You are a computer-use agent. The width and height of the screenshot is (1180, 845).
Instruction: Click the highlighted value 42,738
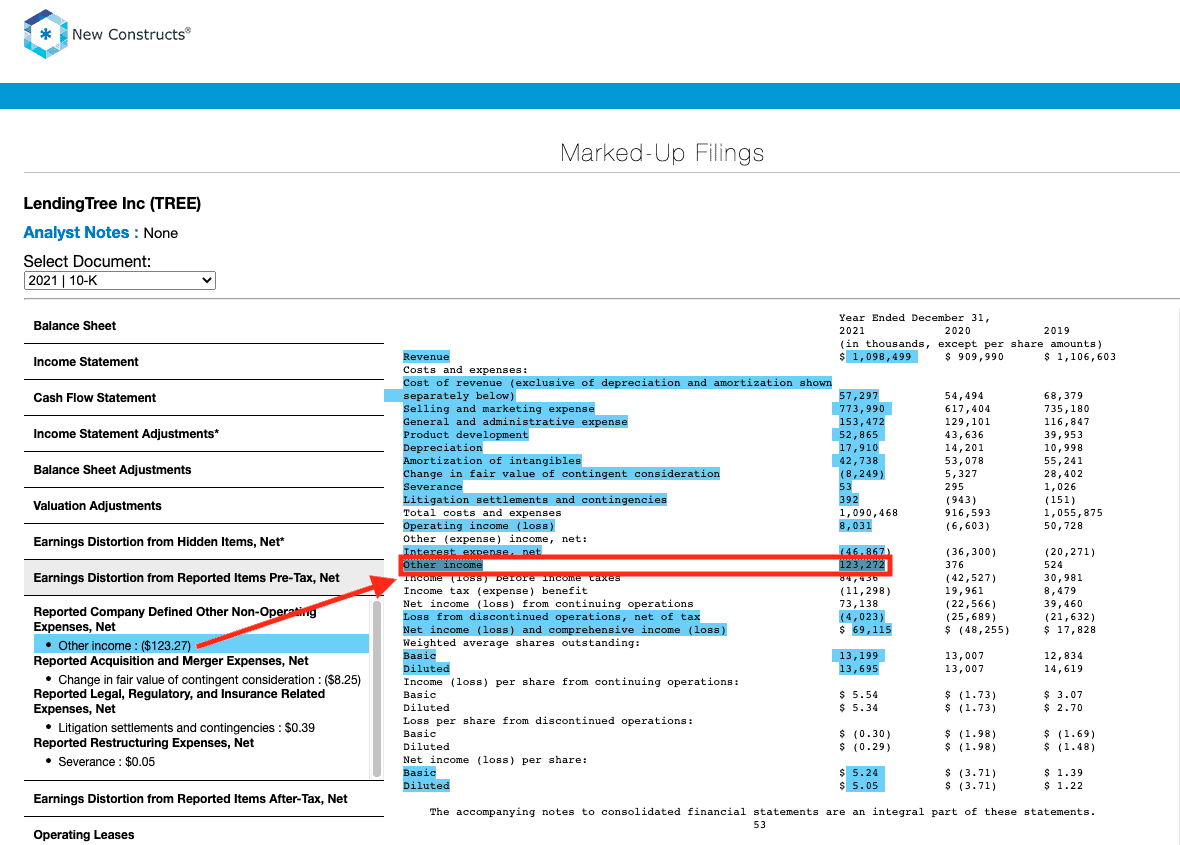click(859, 460)
